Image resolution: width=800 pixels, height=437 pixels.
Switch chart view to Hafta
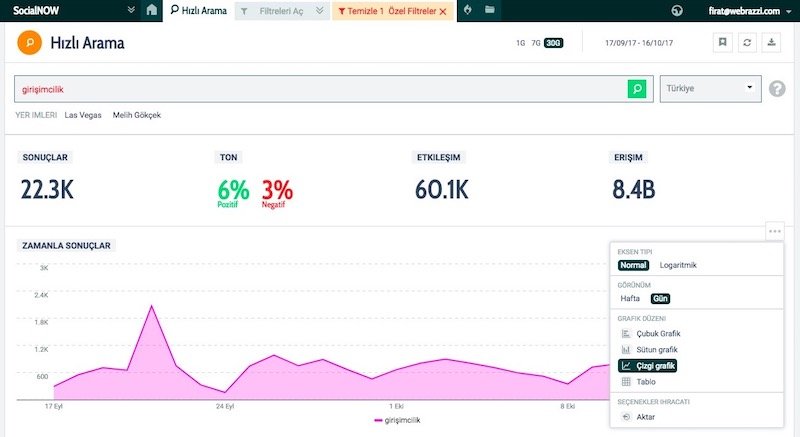pos(630,298)
